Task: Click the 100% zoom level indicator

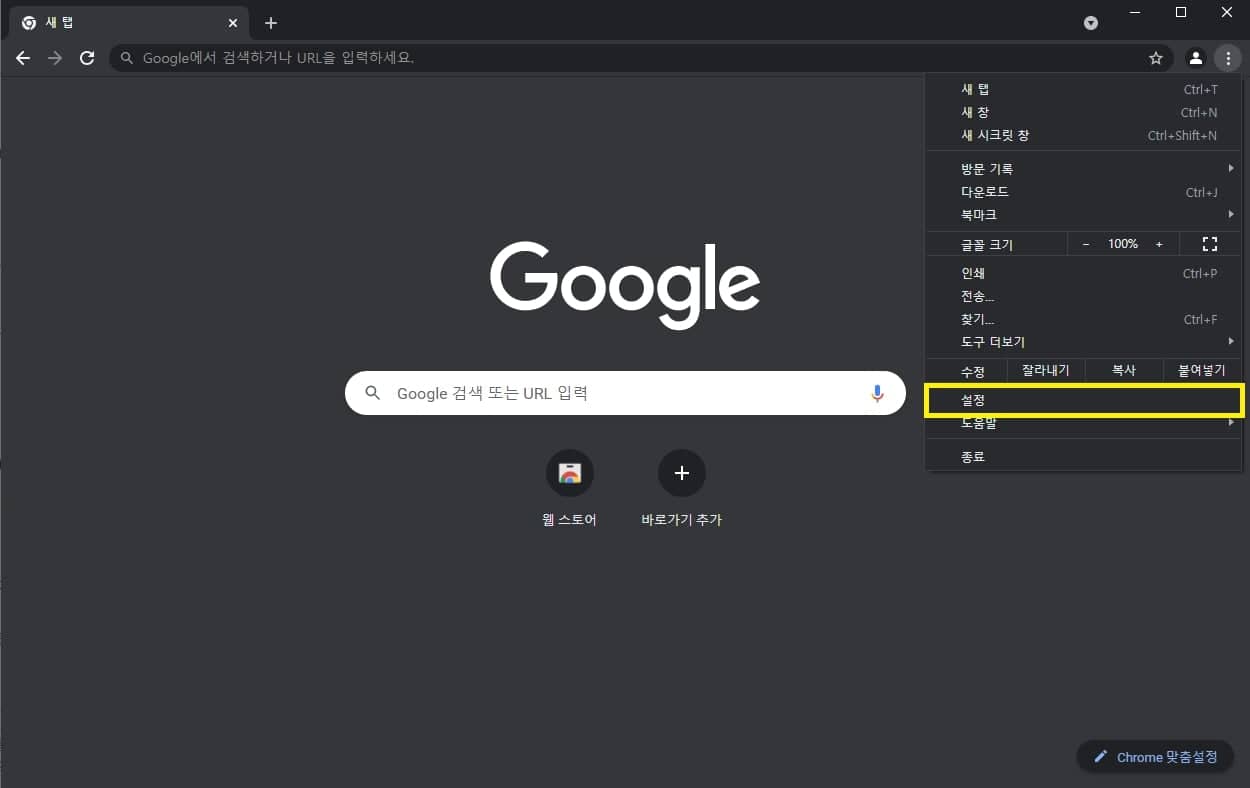Action: (x=1123, y=243)
